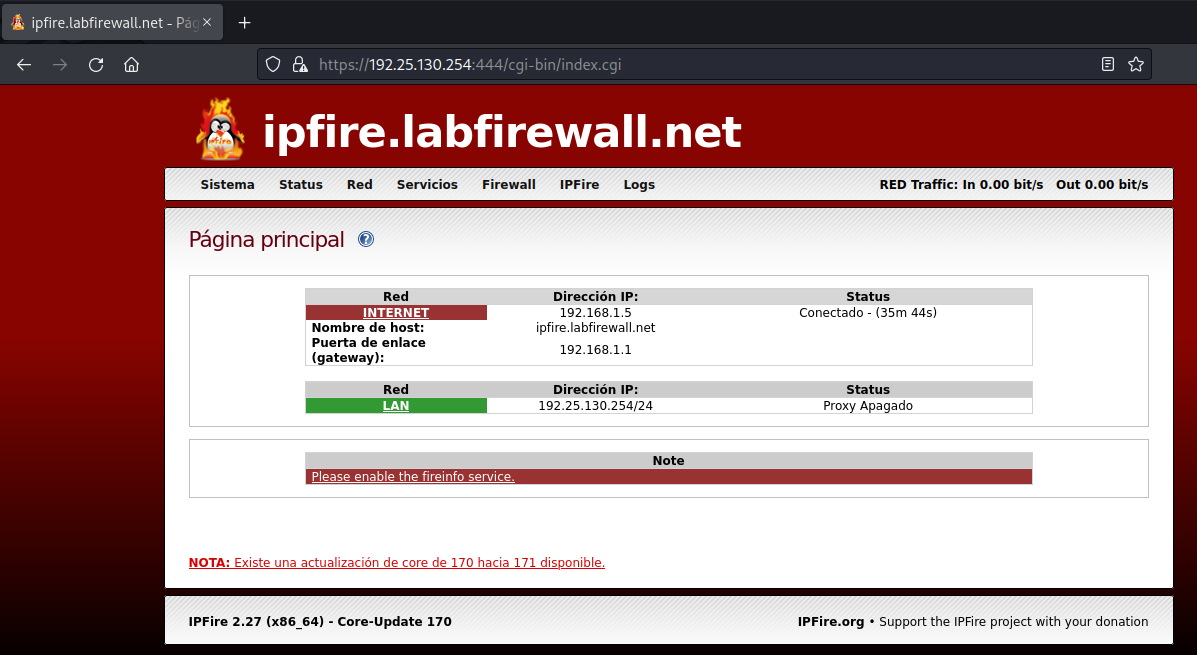Image resolution: width=1197 pixels, height=655 pixels.
Task: Open the IPFire menu
Action: [x=579, y=185]
